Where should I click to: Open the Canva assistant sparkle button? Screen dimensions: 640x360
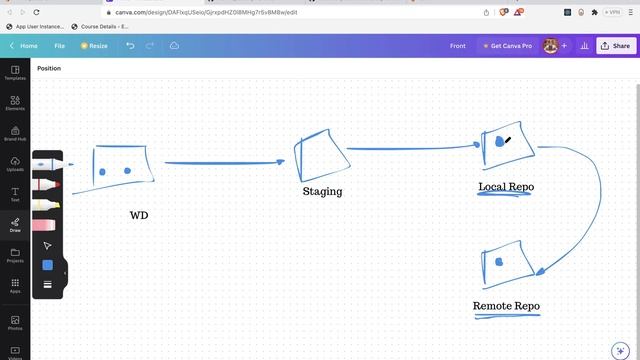point(620,351)
